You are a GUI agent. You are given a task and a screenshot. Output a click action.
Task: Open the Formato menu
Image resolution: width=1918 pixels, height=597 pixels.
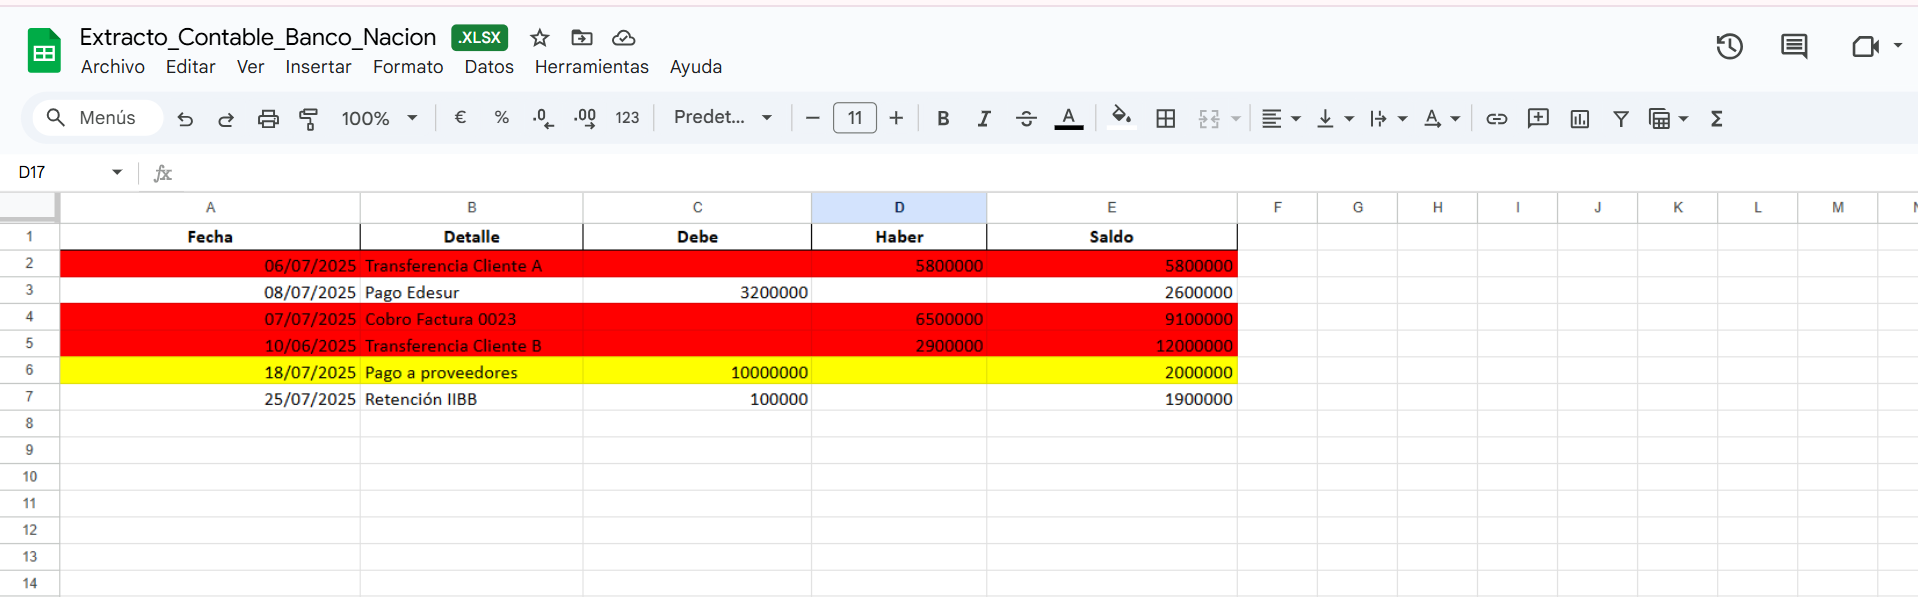coord(408,67)
